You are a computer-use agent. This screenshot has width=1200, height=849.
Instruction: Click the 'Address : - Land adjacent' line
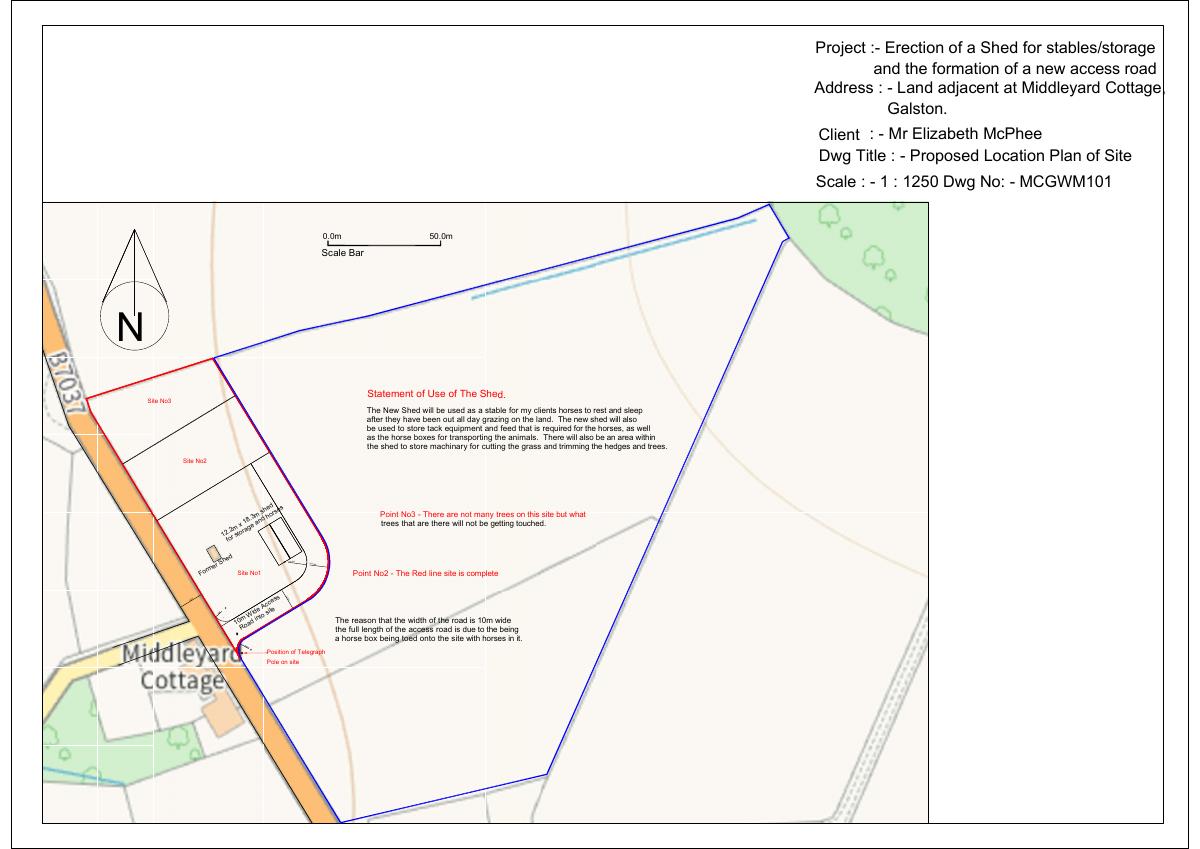990,88
